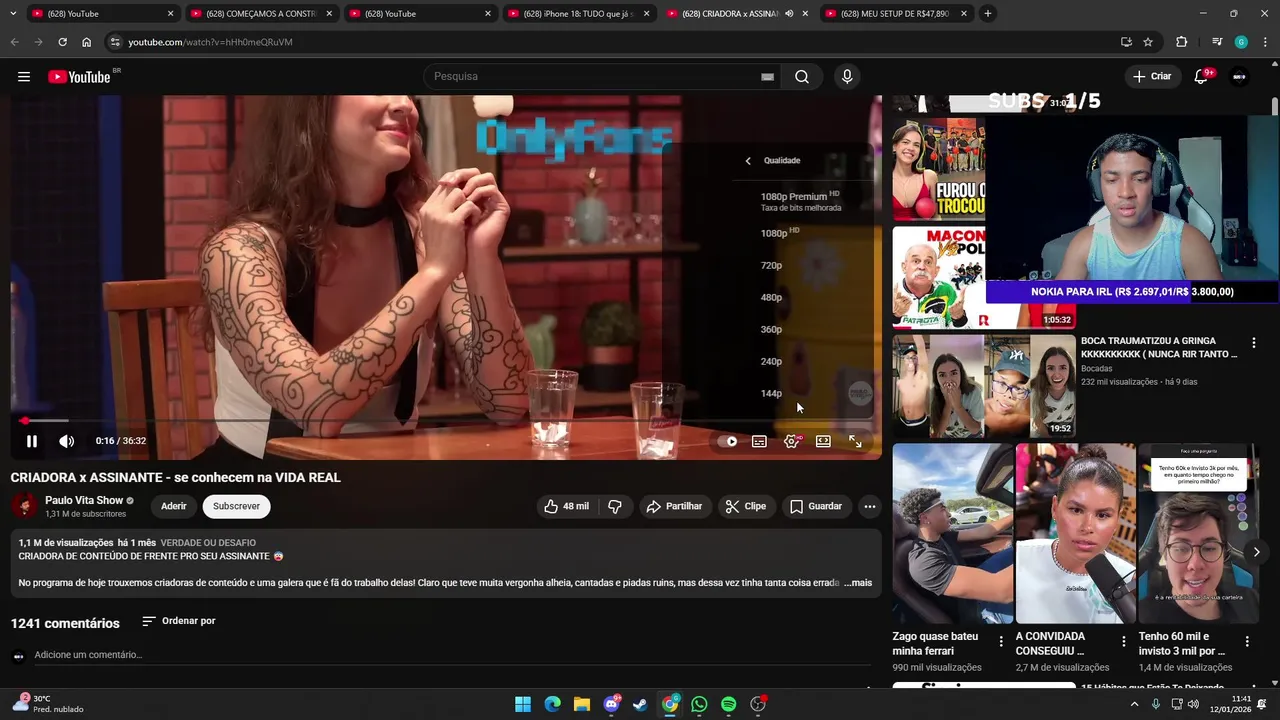
Task: Bookmark this page with star icon
Action: click(1148, 42)
